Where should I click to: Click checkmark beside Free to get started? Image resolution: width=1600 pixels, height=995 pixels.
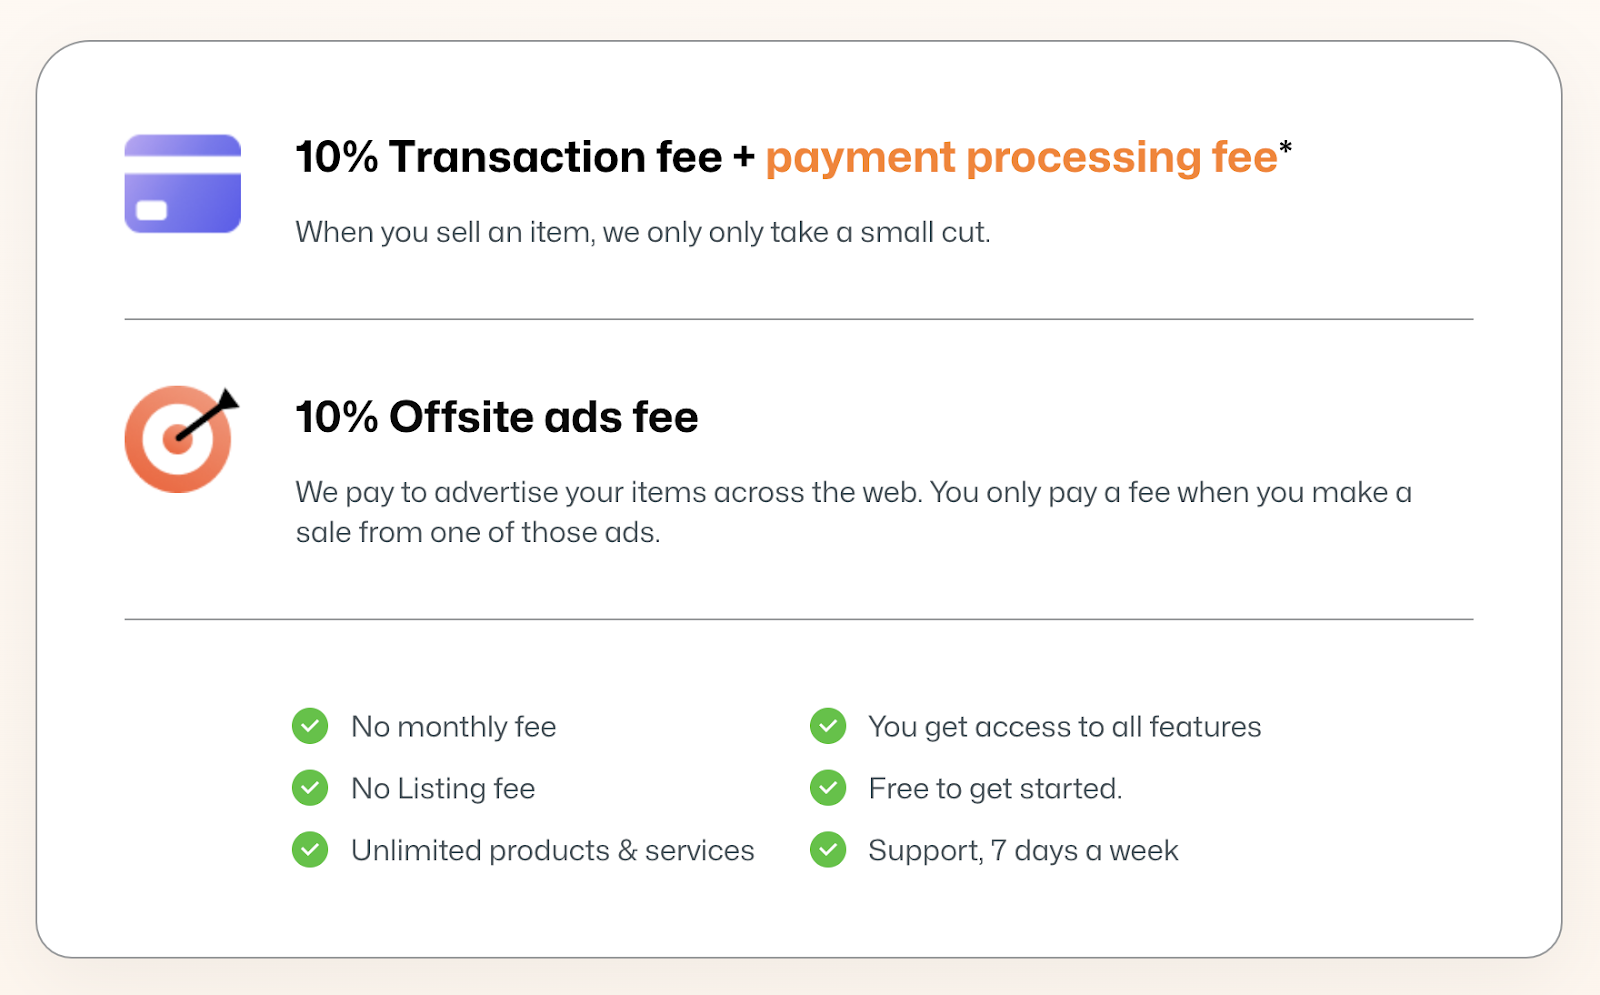[x=828, y=788]
